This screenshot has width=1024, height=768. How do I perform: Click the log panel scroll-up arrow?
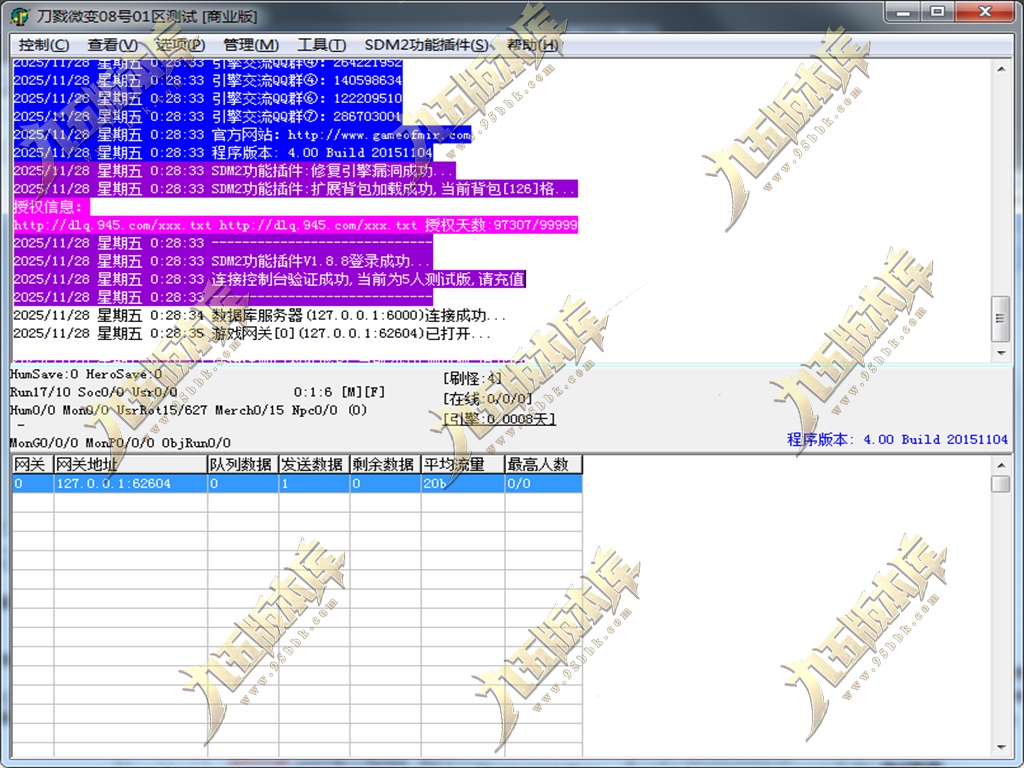coord(1001,69)
